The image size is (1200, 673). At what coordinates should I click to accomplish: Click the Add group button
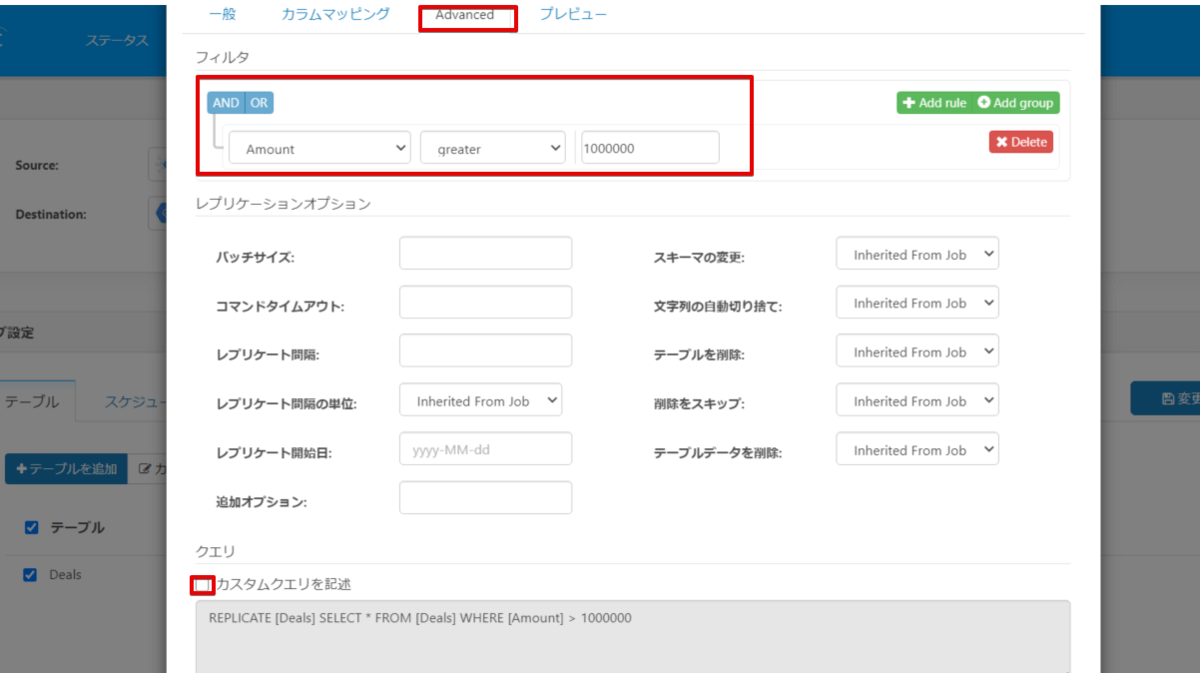[x=1015, y=103]
